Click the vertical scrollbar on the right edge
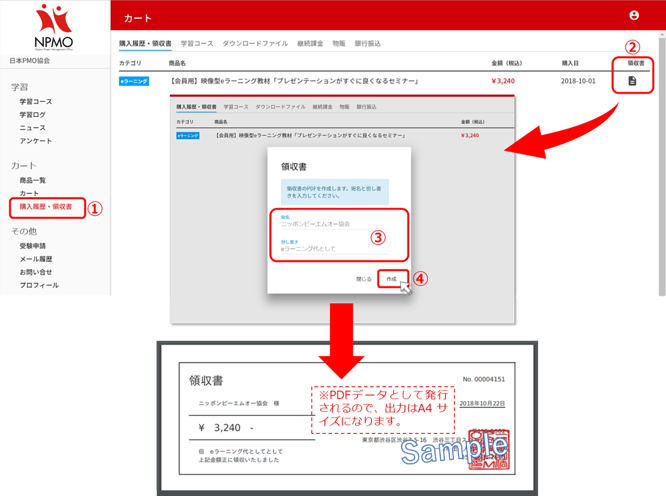Image resolution: width=666 pixels, height=496 pixels. click(662, 166)
